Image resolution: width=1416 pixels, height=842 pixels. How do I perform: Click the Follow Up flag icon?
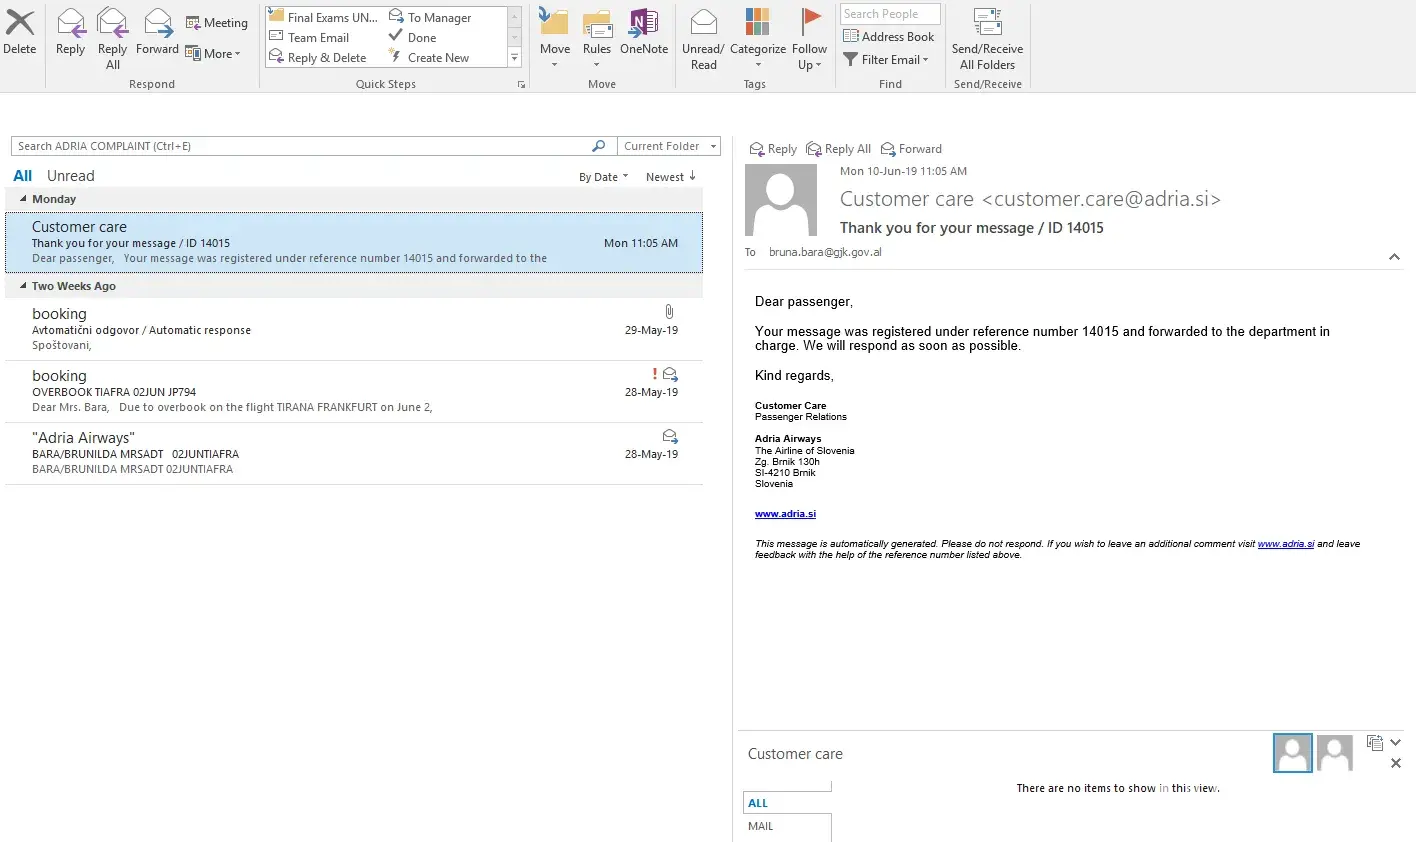point(809,24)
